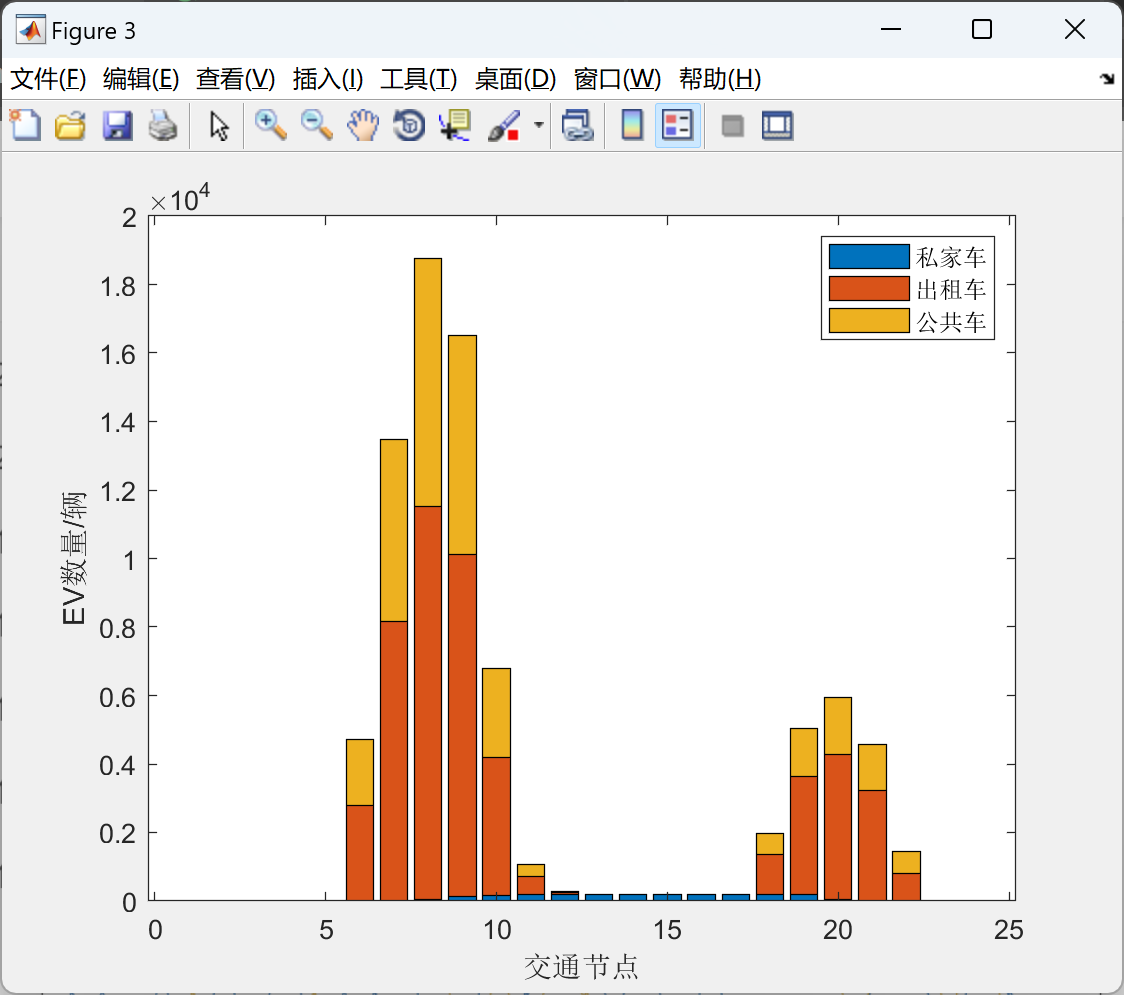This screenshot has height=995, width=1124.
Task: Open the 文件(F) menu
Action: click(48, 79)
